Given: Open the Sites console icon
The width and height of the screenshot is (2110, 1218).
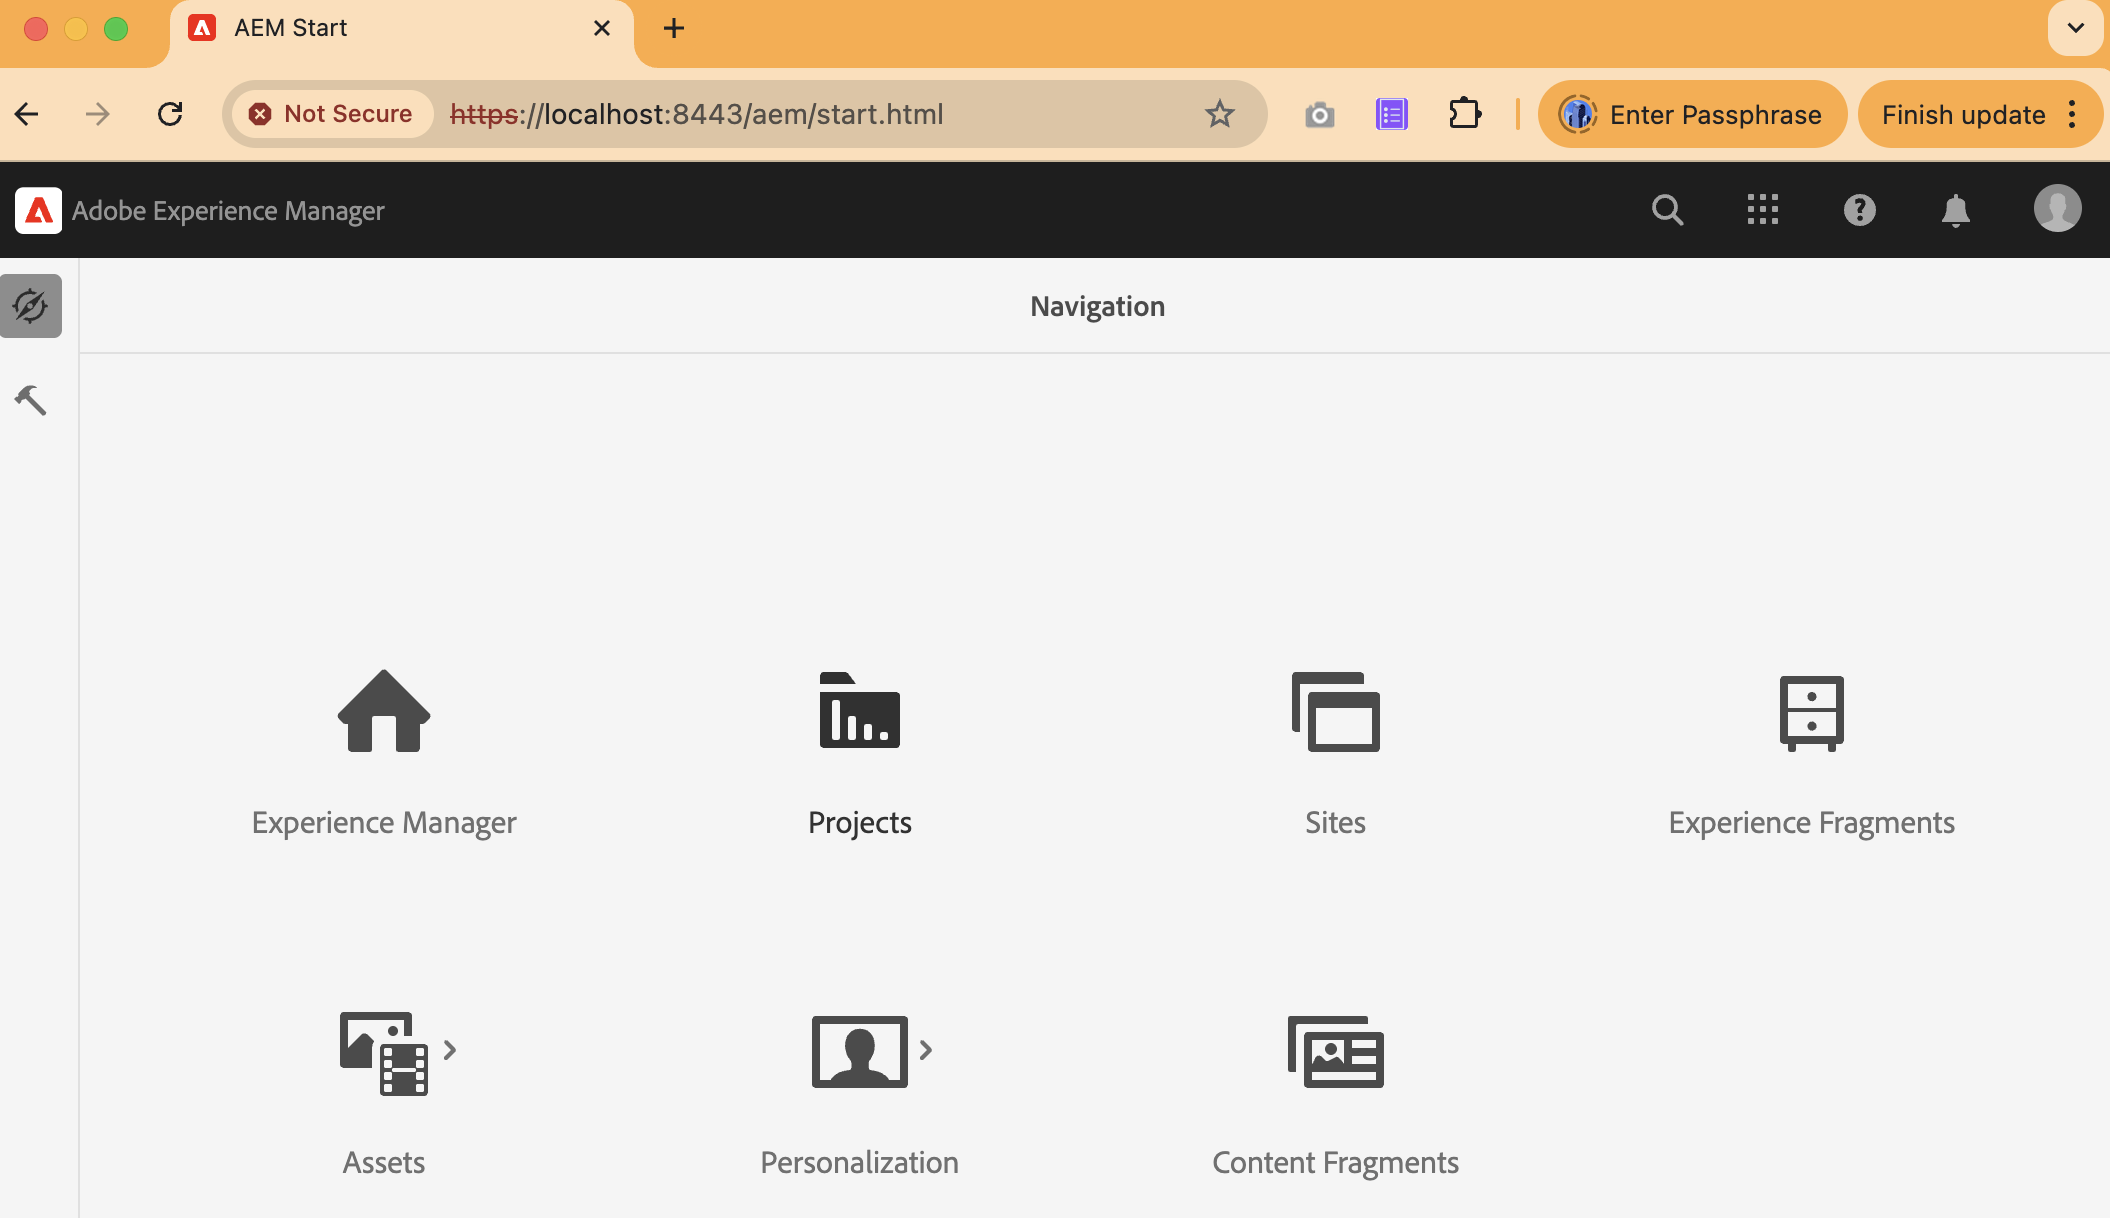Looking at the screenshot, I should tap(1335, 711).
